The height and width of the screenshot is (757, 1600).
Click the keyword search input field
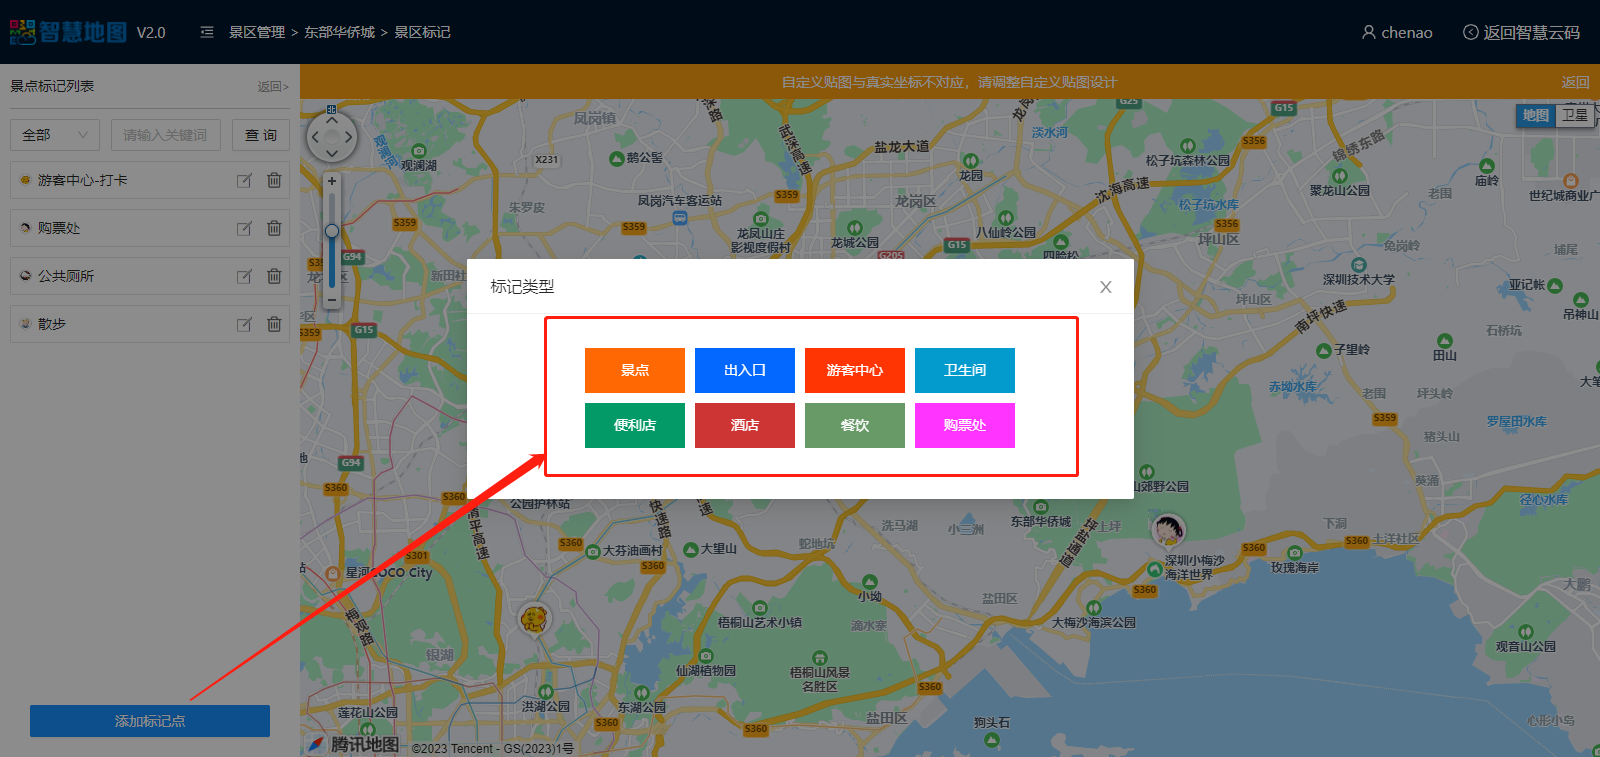coord(165,135)
